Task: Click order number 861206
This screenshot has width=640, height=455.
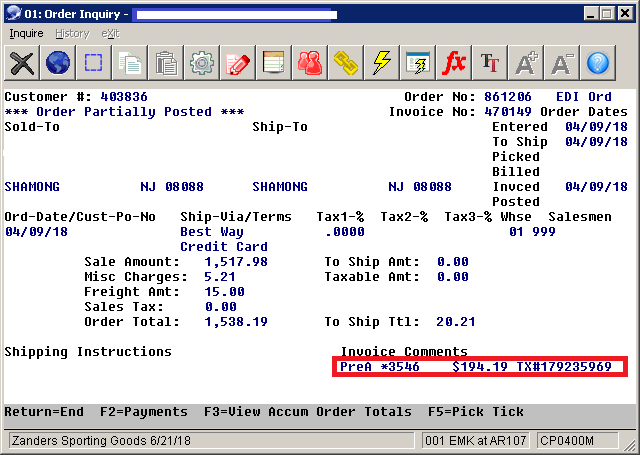Action: (x=507, y=97)
